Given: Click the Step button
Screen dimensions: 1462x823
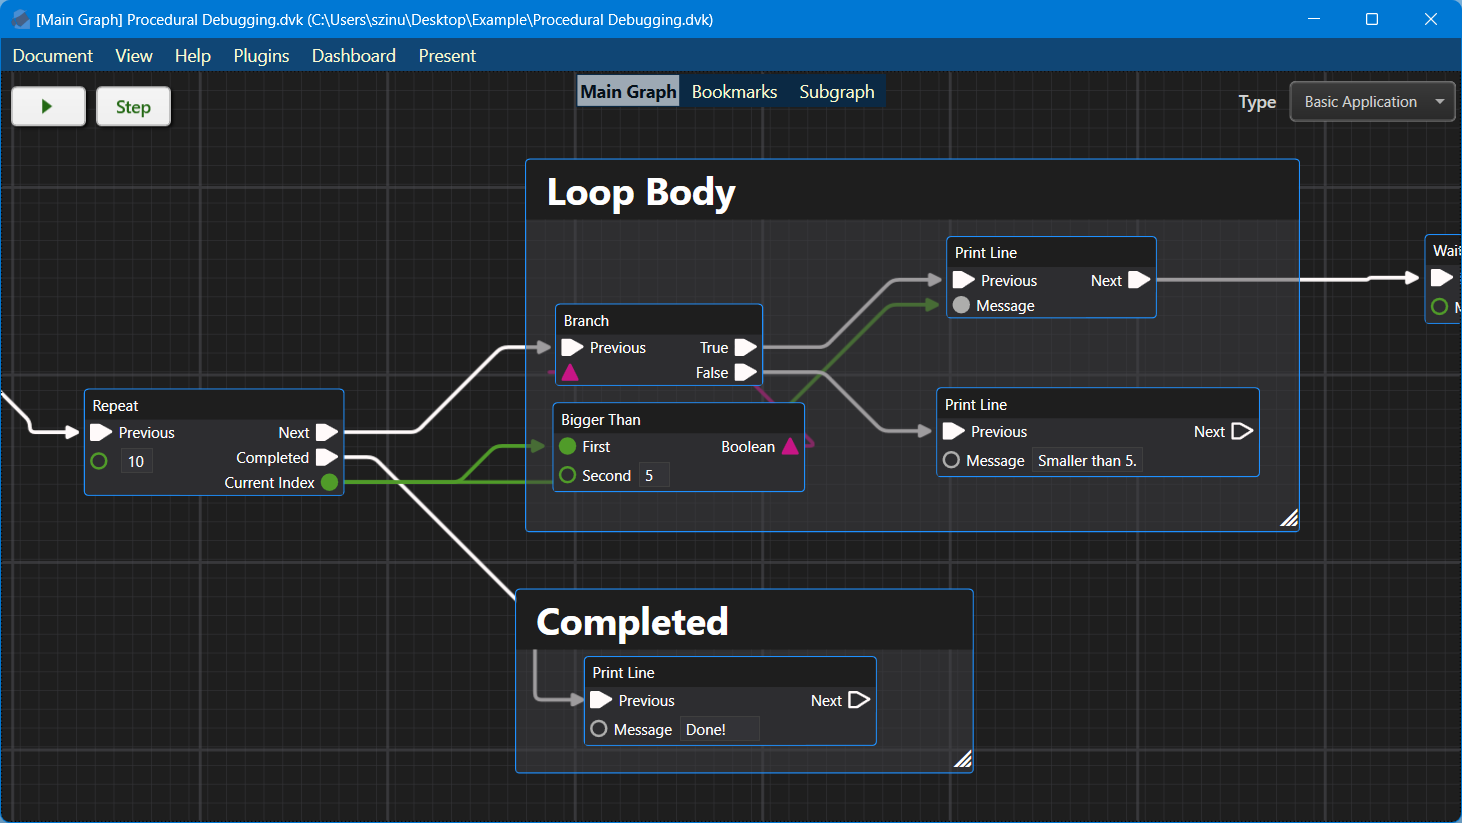Looking at the screenshot, I should [133, 106].
